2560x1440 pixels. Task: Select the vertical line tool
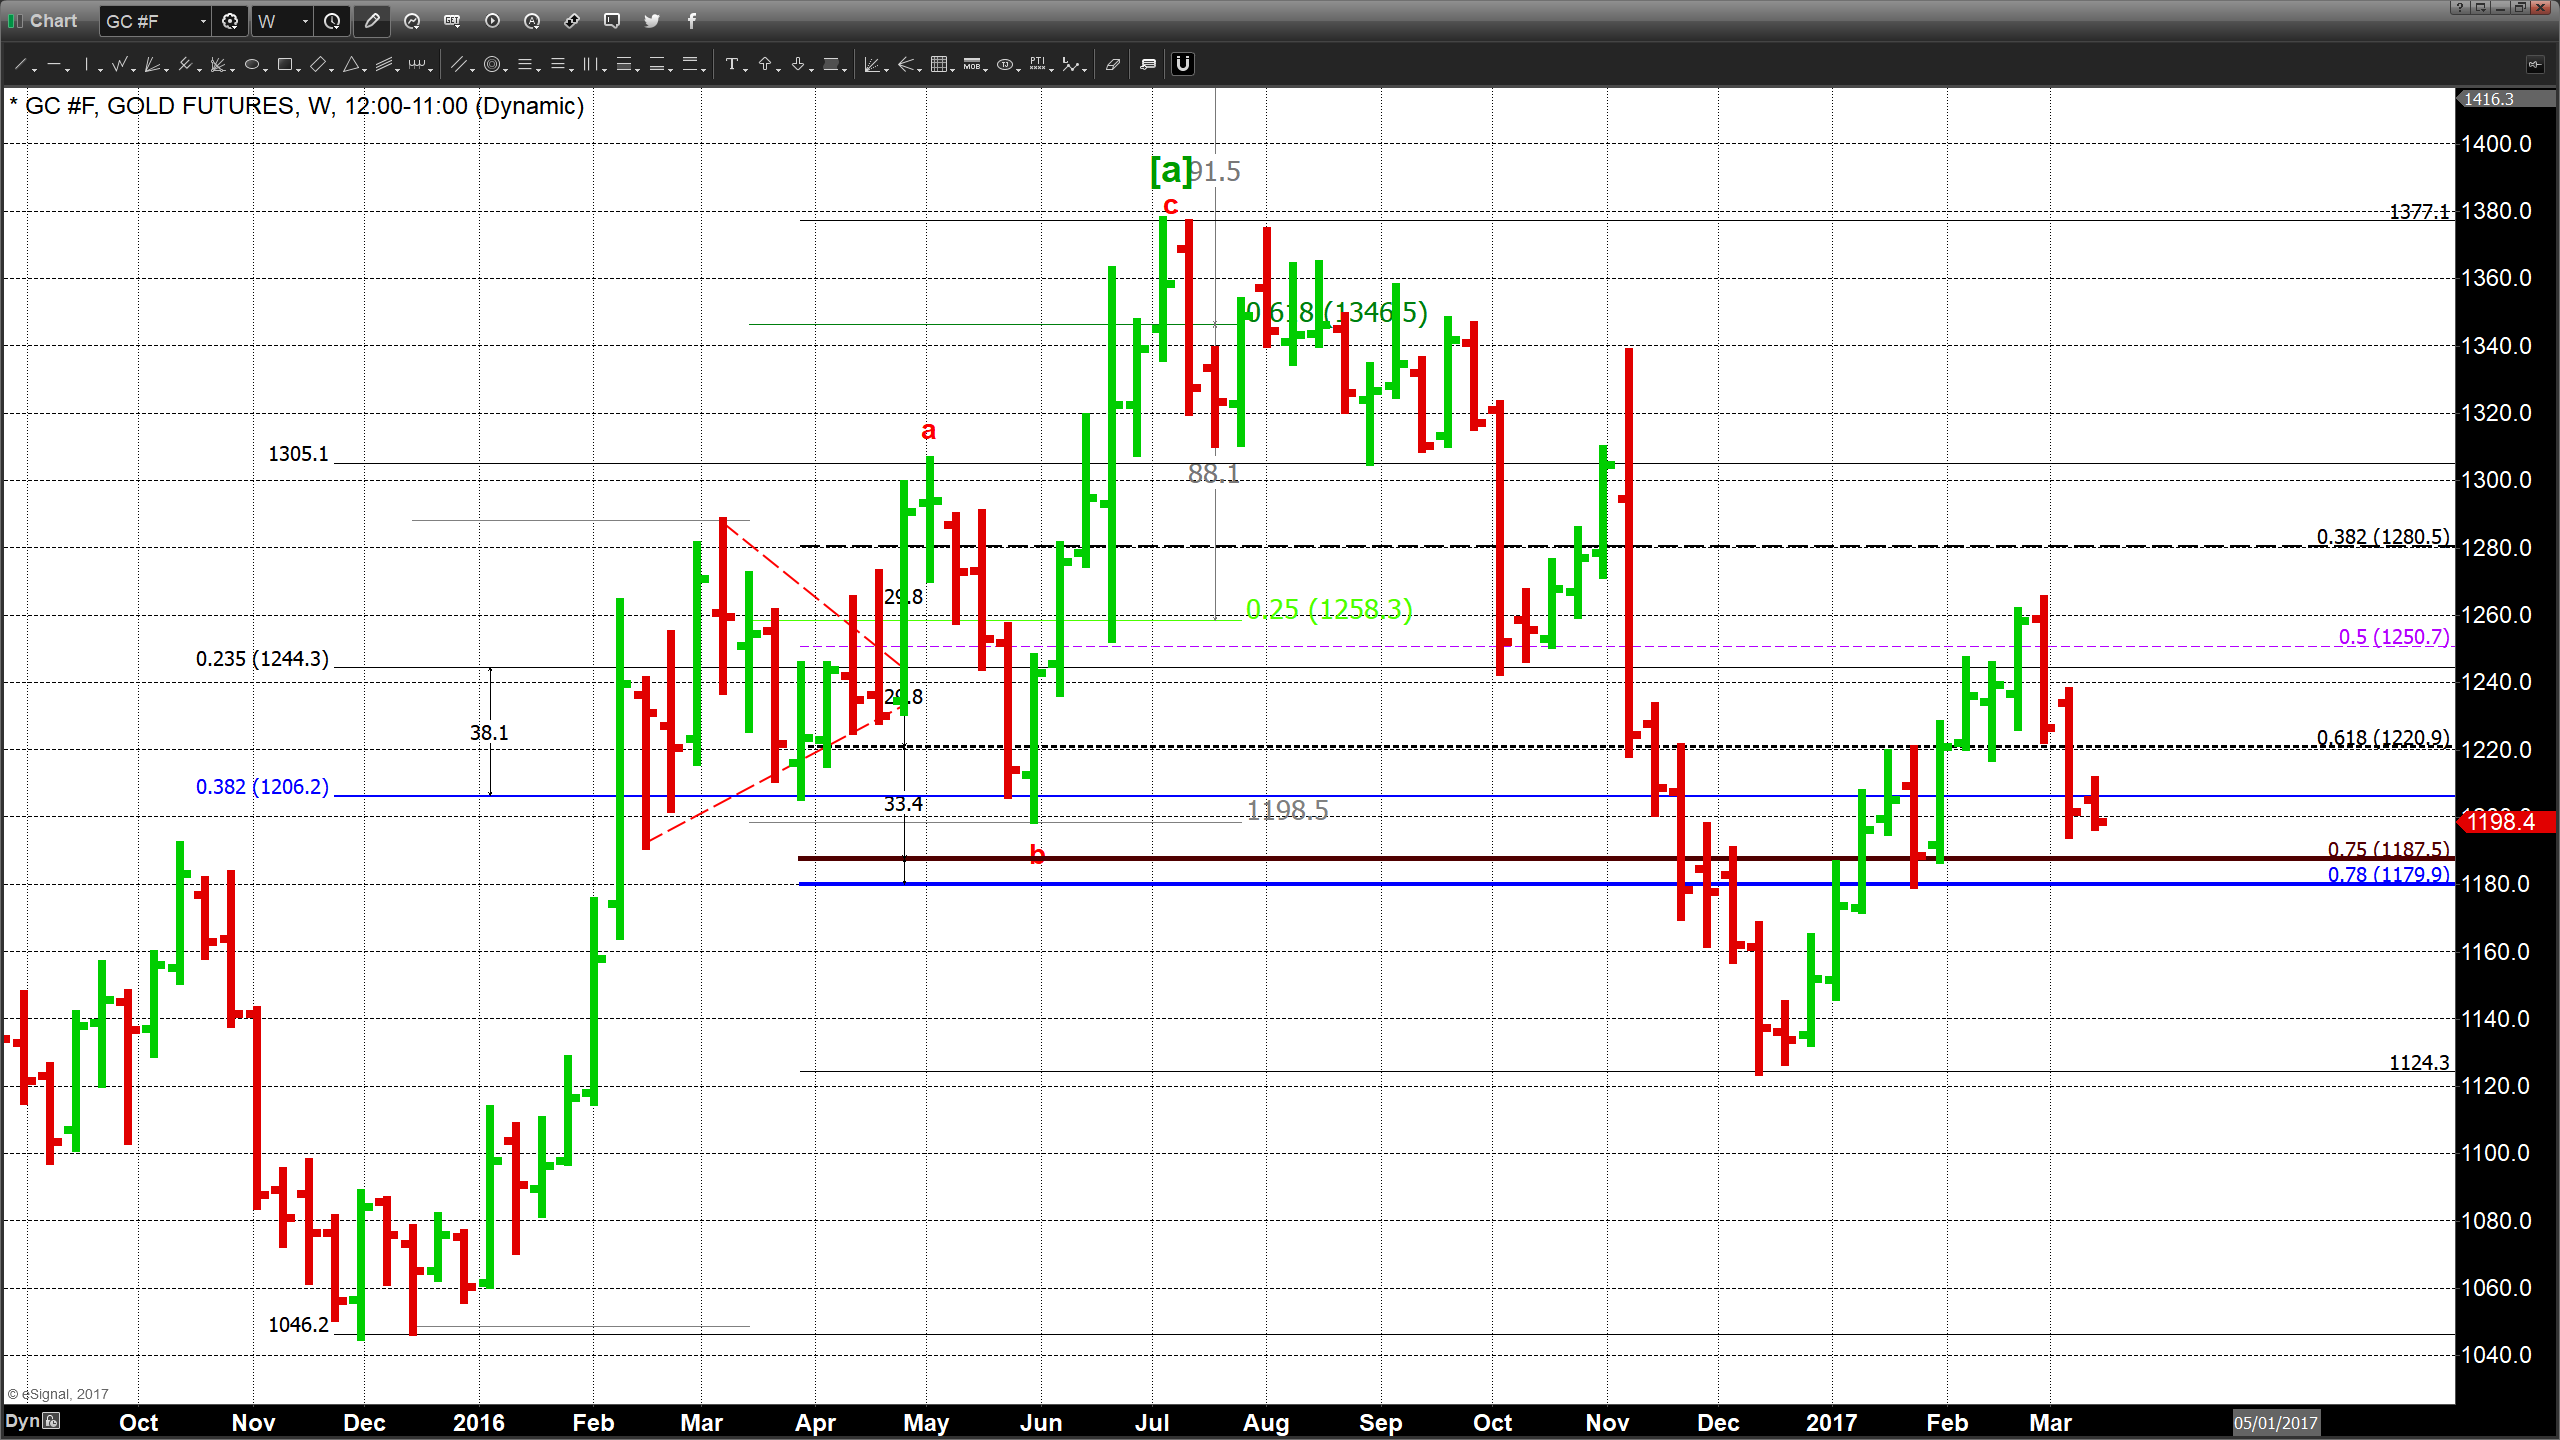pos(88,65)
